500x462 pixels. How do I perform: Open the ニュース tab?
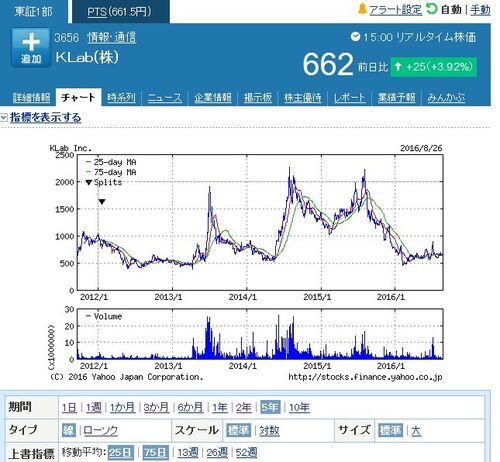pos(165,98)
